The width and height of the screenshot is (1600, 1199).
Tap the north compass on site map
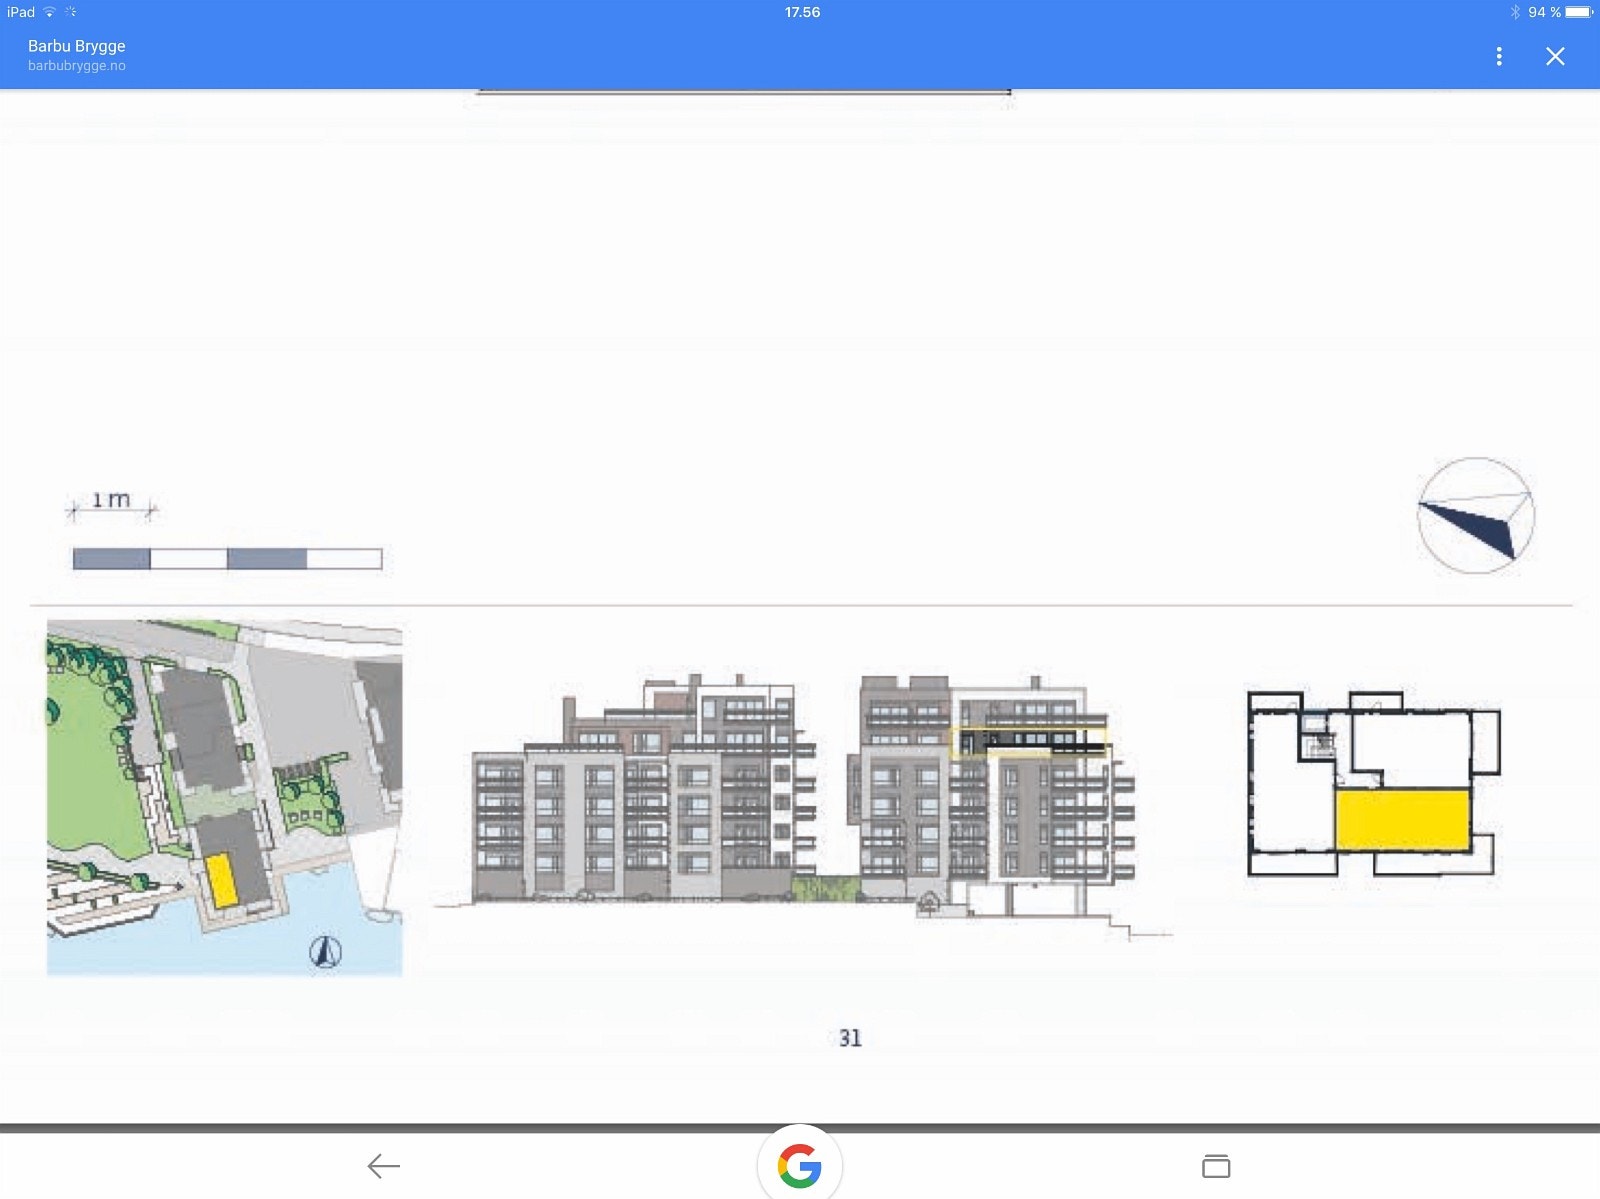click(325, 951)
